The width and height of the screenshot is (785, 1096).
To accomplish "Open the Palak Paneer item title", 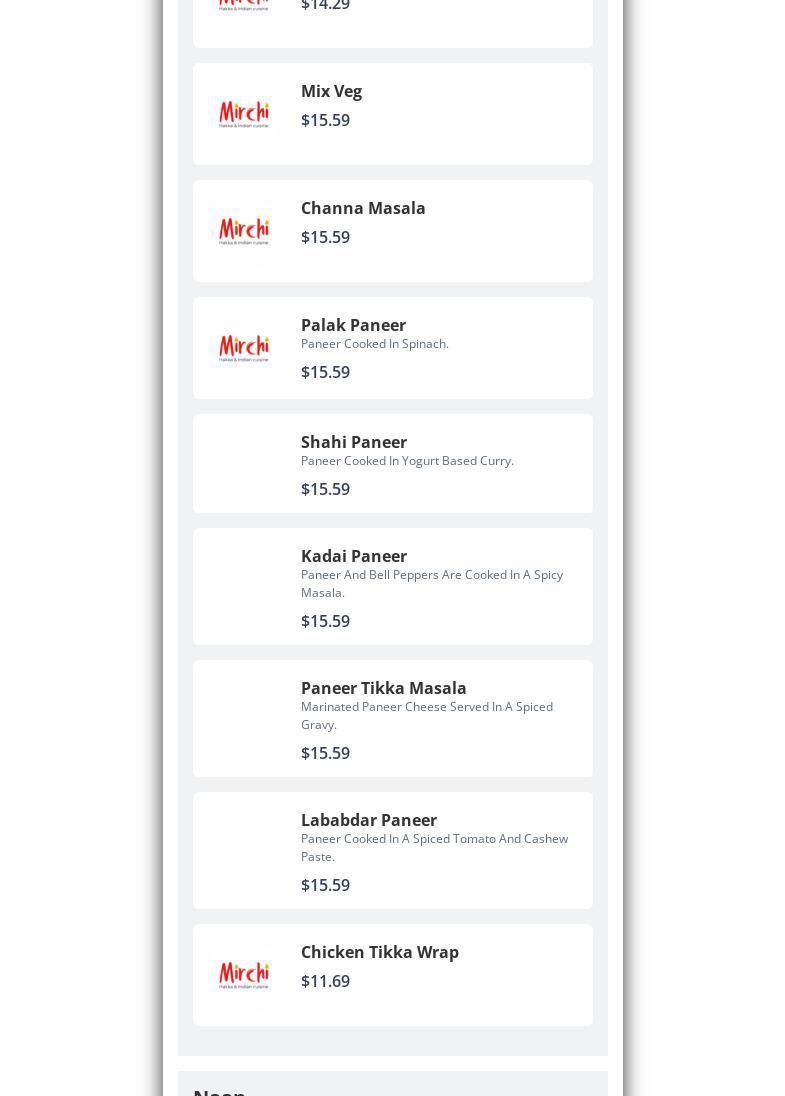I will 353,325.
